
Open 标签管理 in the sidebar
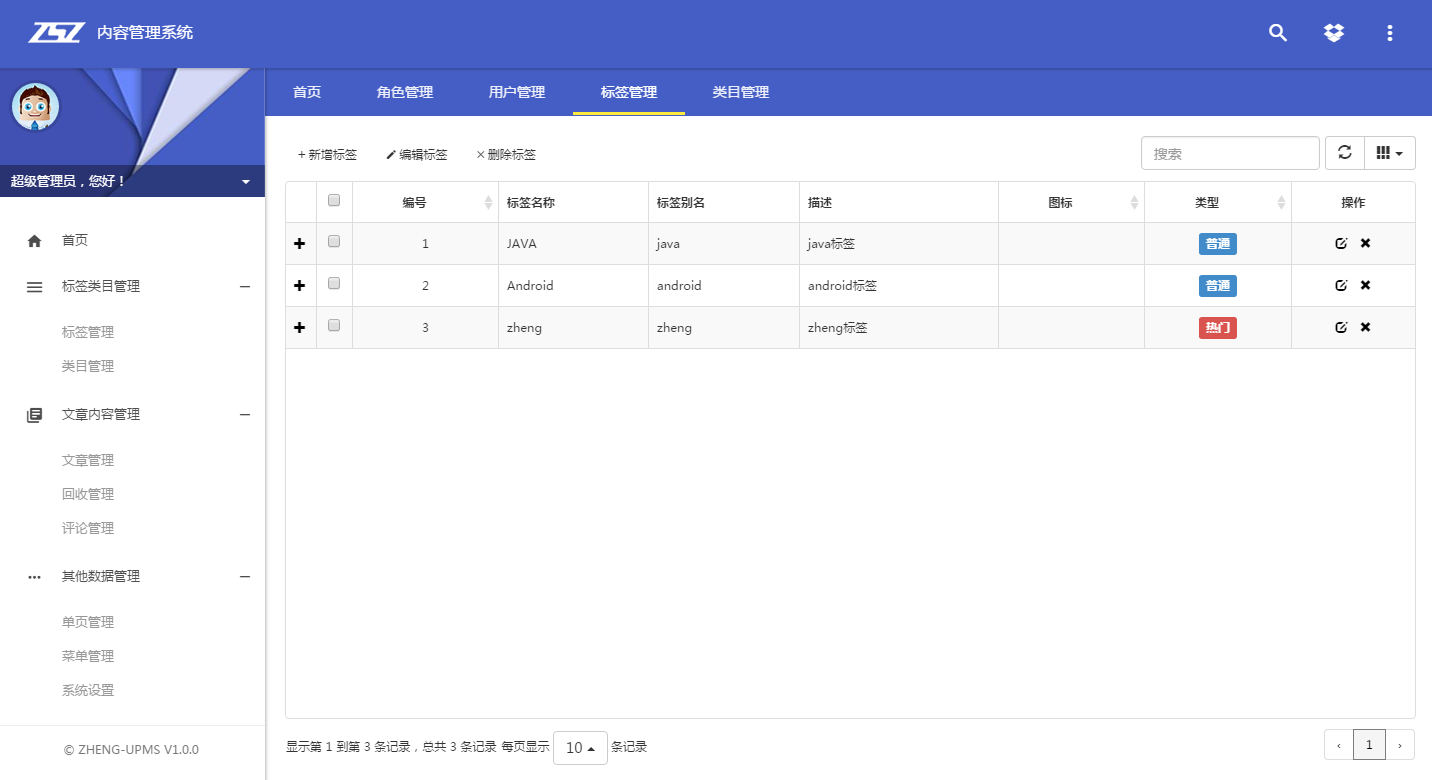pyautogui.click(x=88, y=332)
